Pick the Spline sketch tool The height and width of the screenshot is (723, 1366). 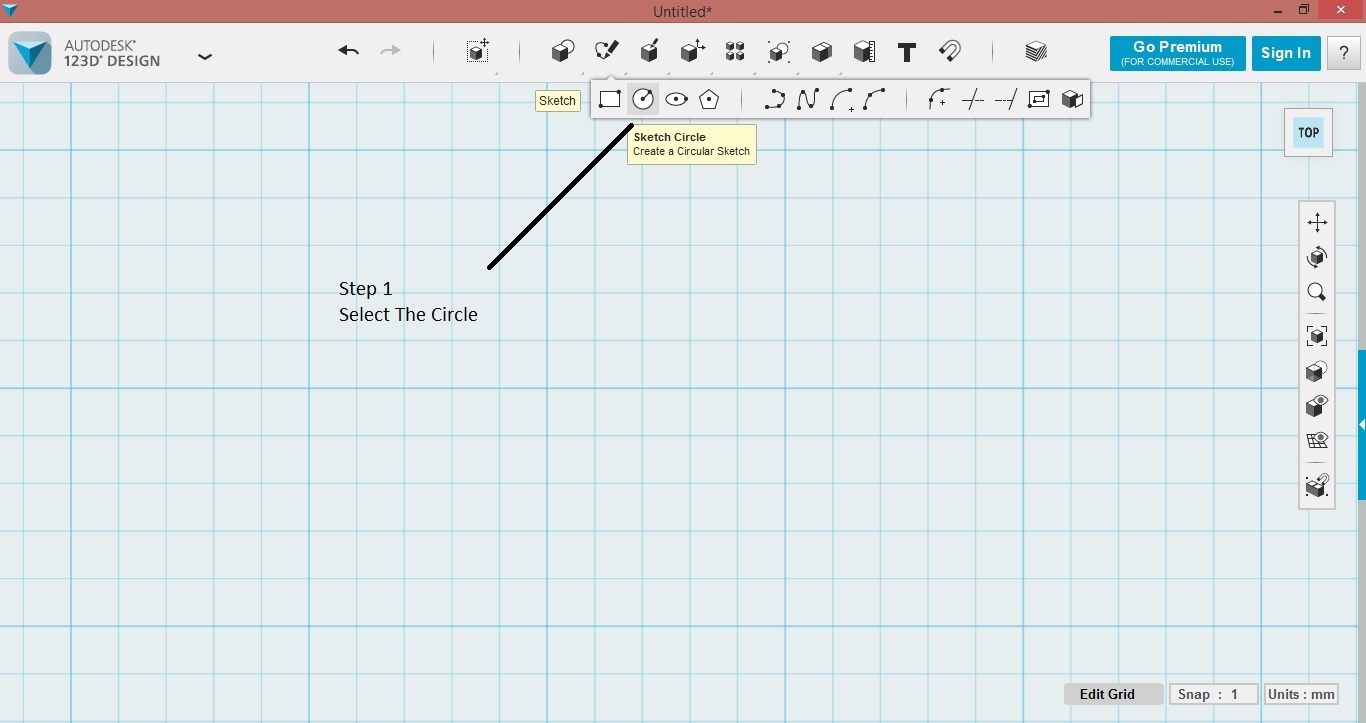click(807, 99)
